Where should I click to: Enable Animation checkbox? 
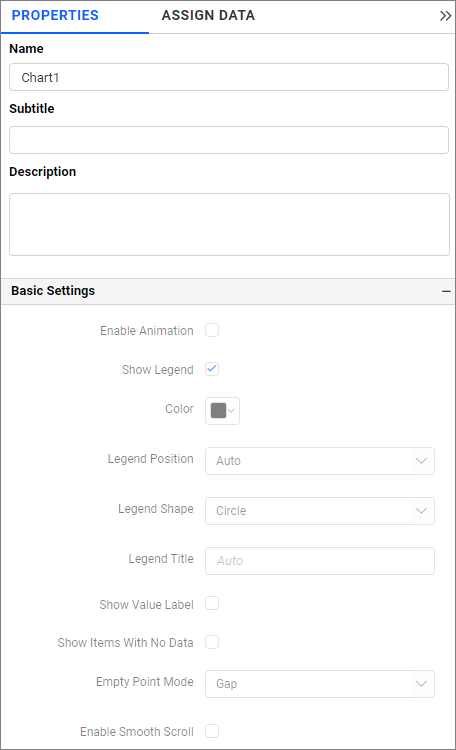click(x=212, y=330)
